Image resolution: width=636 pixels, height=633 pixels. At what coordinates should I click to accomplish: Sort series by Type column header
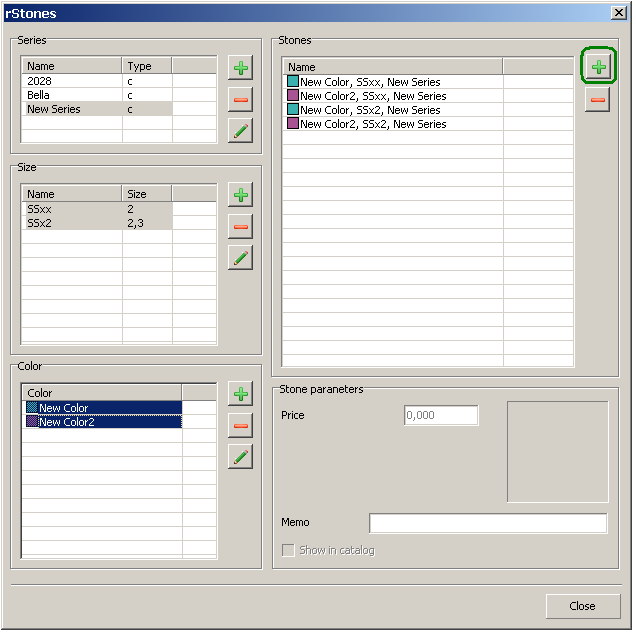pyautogui.click(x=147, y=66)
